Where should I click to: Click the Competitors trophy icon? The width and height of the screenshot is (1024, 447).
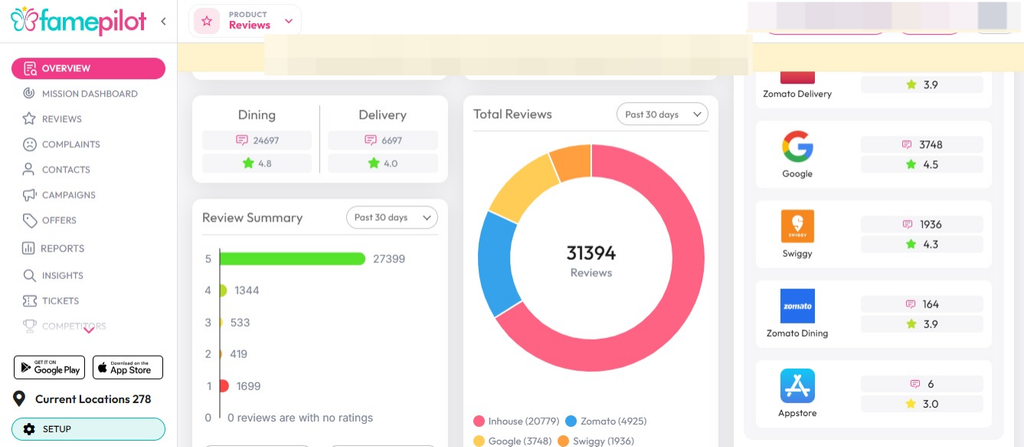coord(29,325)
